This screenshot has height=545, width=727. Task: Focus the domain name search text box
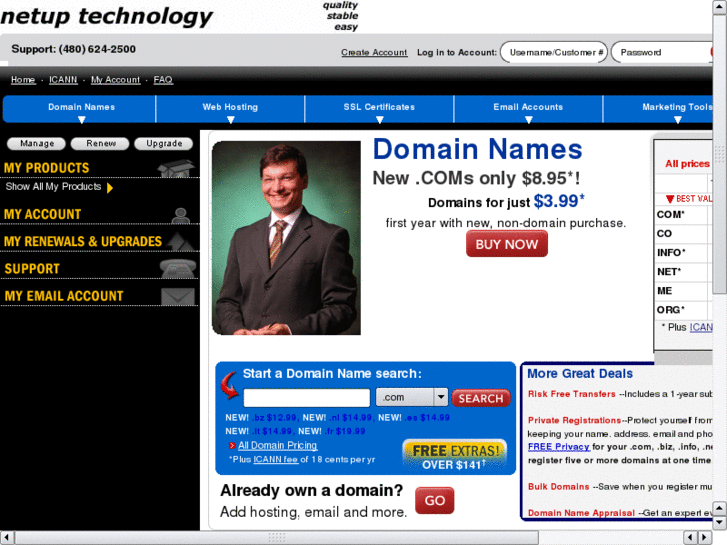point(306,398)
